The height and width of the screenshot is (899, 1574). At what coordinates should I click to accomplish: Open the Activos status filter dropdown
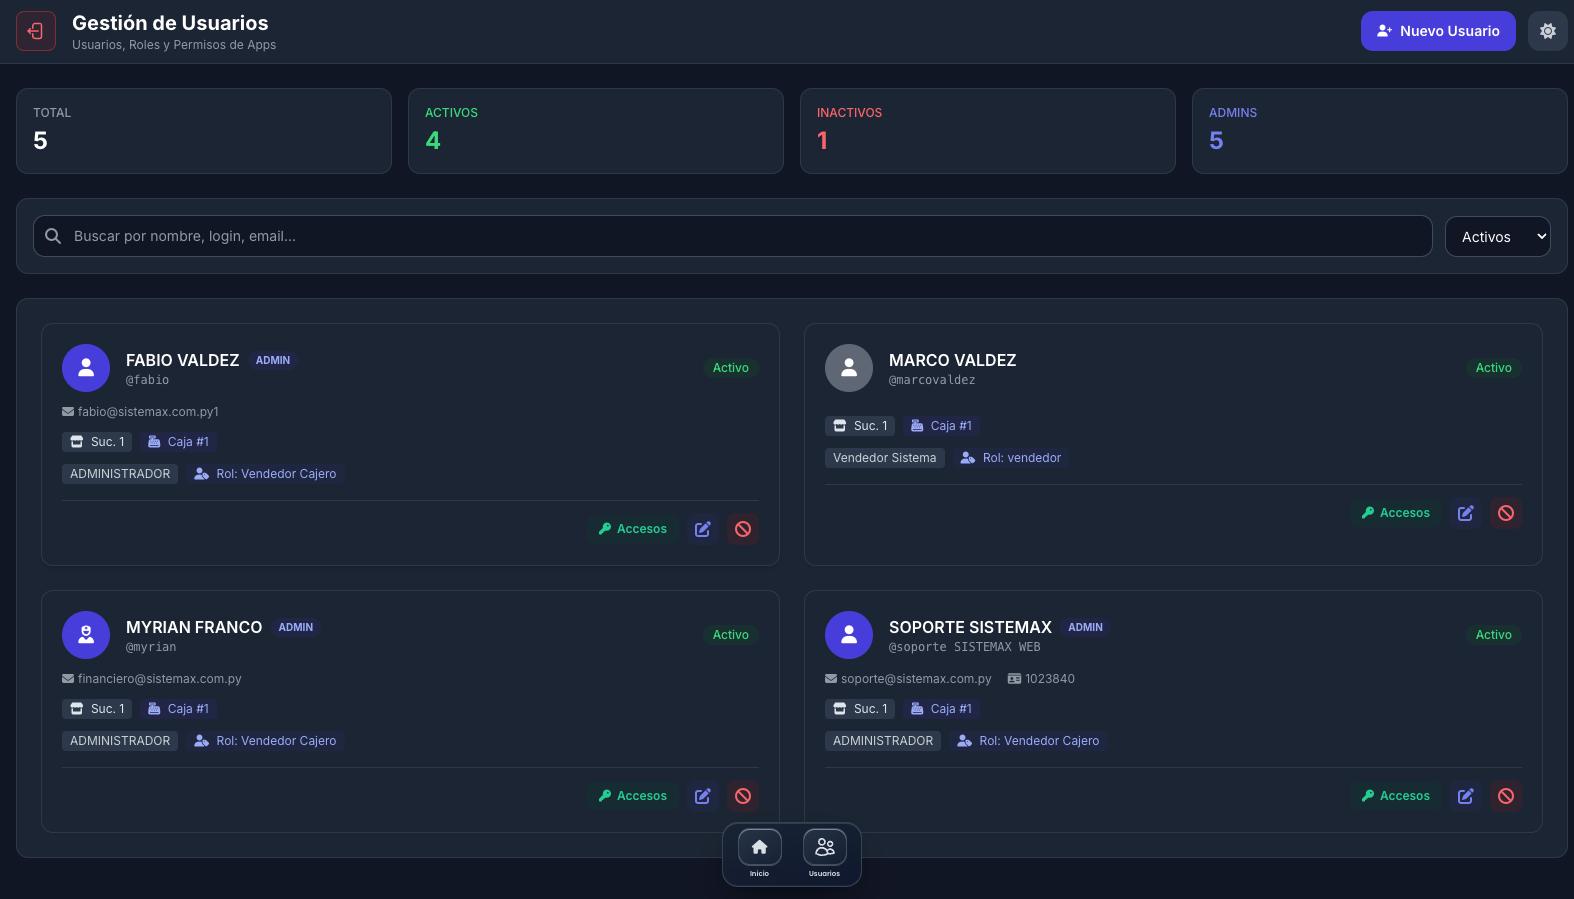click(x=1497, y=237)
